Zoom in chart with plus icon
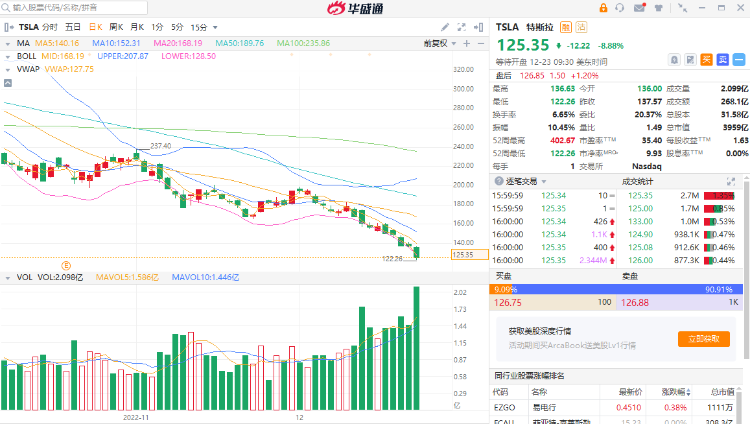 (x=467, y=44)
